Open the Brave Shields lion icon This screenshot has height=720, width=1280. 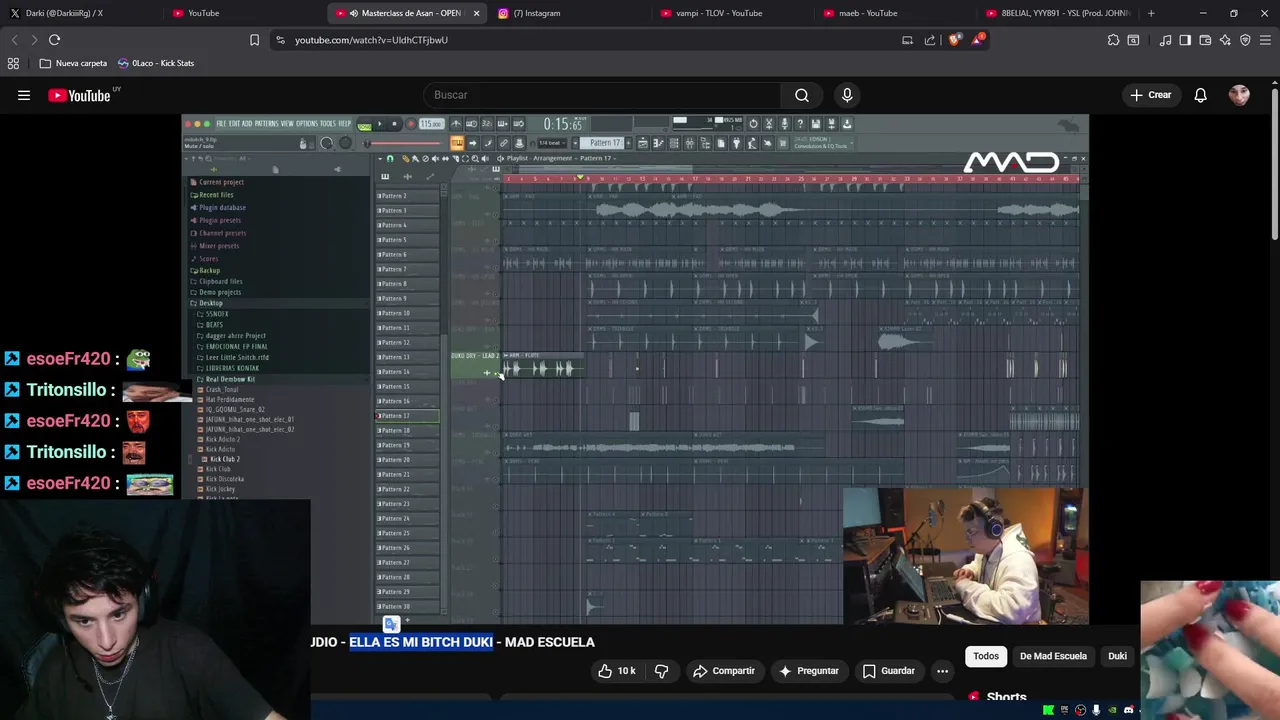(954, 40)
